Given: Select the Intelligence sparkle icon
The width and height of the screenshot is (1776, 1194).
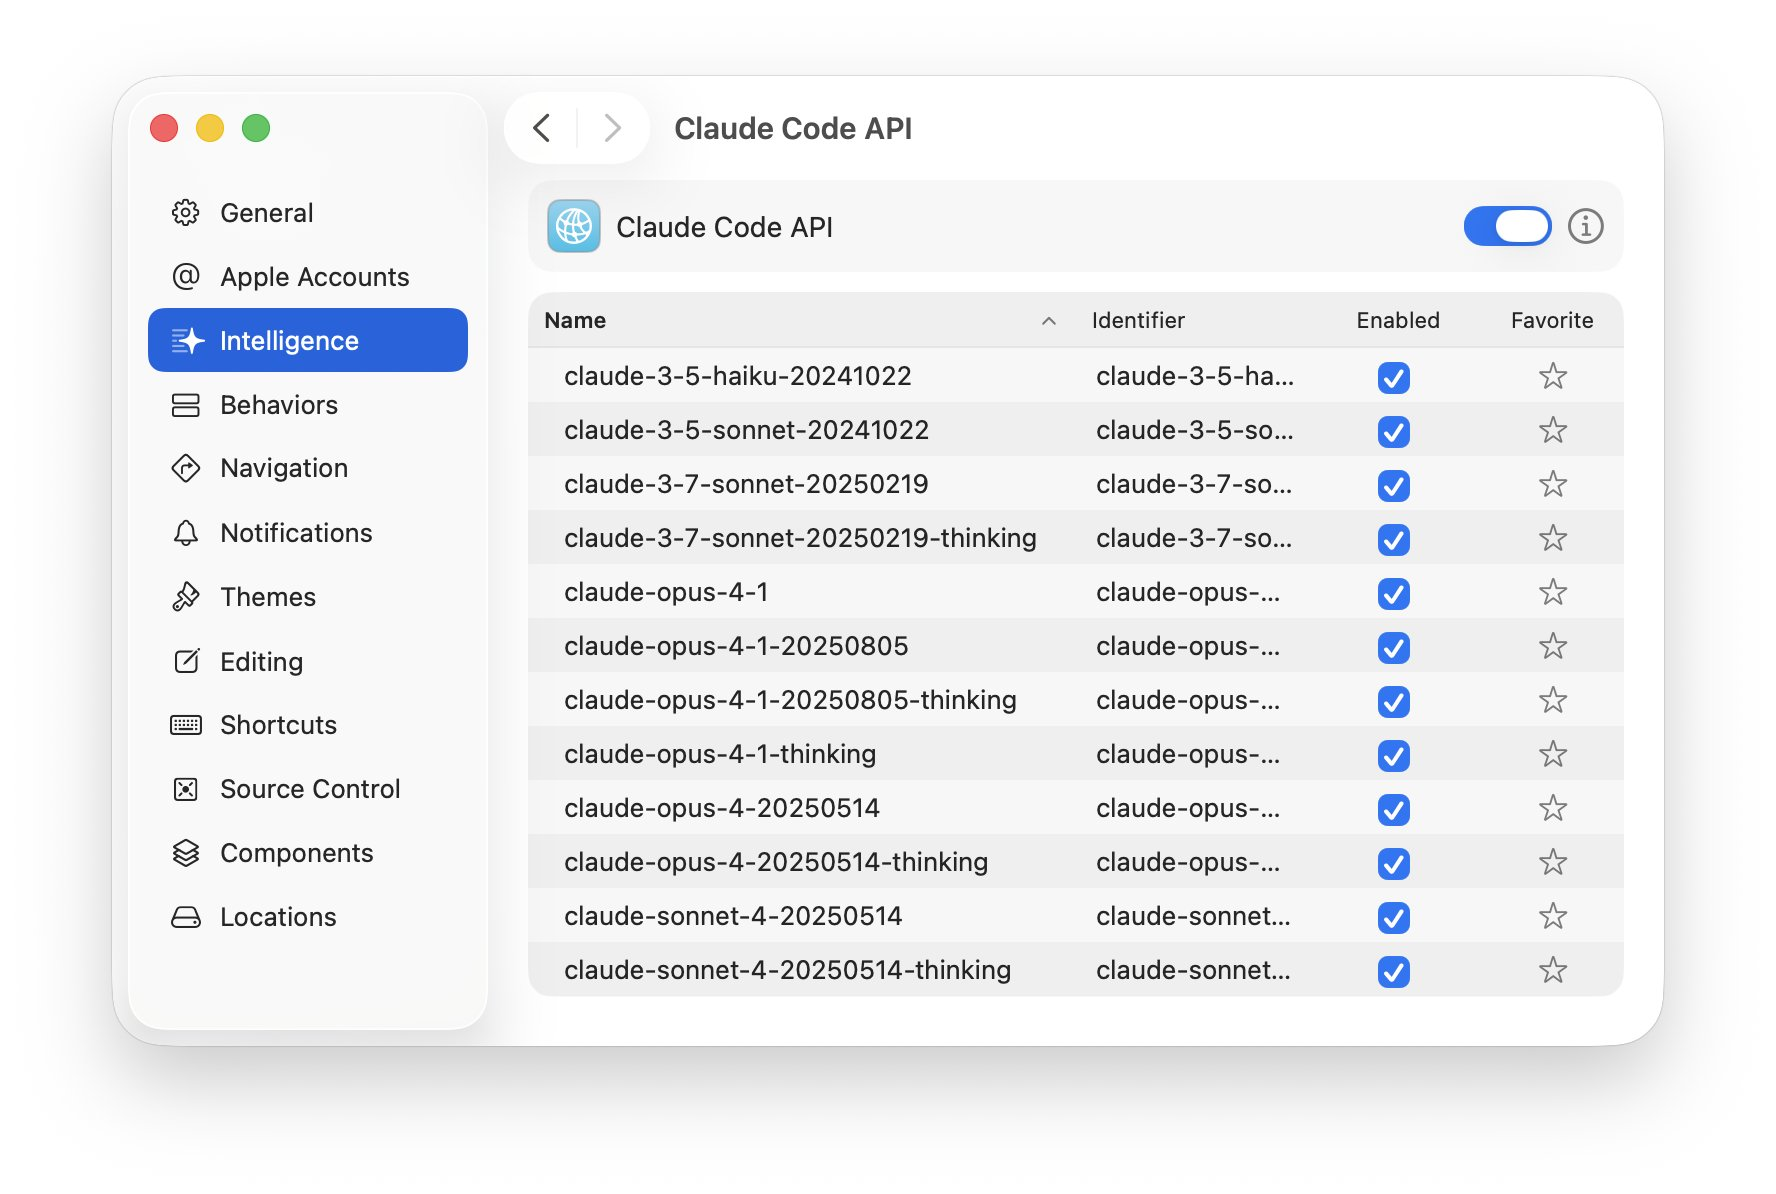Looking at the screenshot, I should (x=187, y=341).
